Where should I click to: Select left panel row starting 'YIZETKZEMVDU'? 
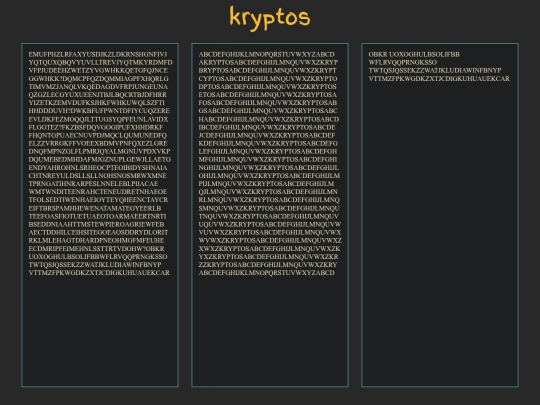click(x=97, y=103)
